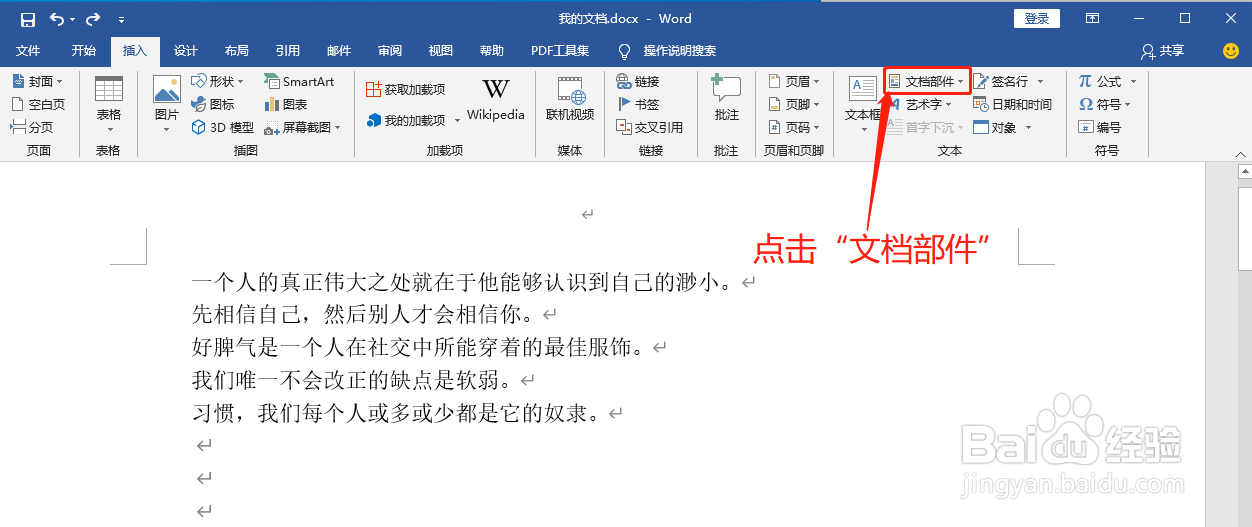The image size is (1252, 527).
Task: Insert a 链接 hyperlink
Action: (638, 81)
